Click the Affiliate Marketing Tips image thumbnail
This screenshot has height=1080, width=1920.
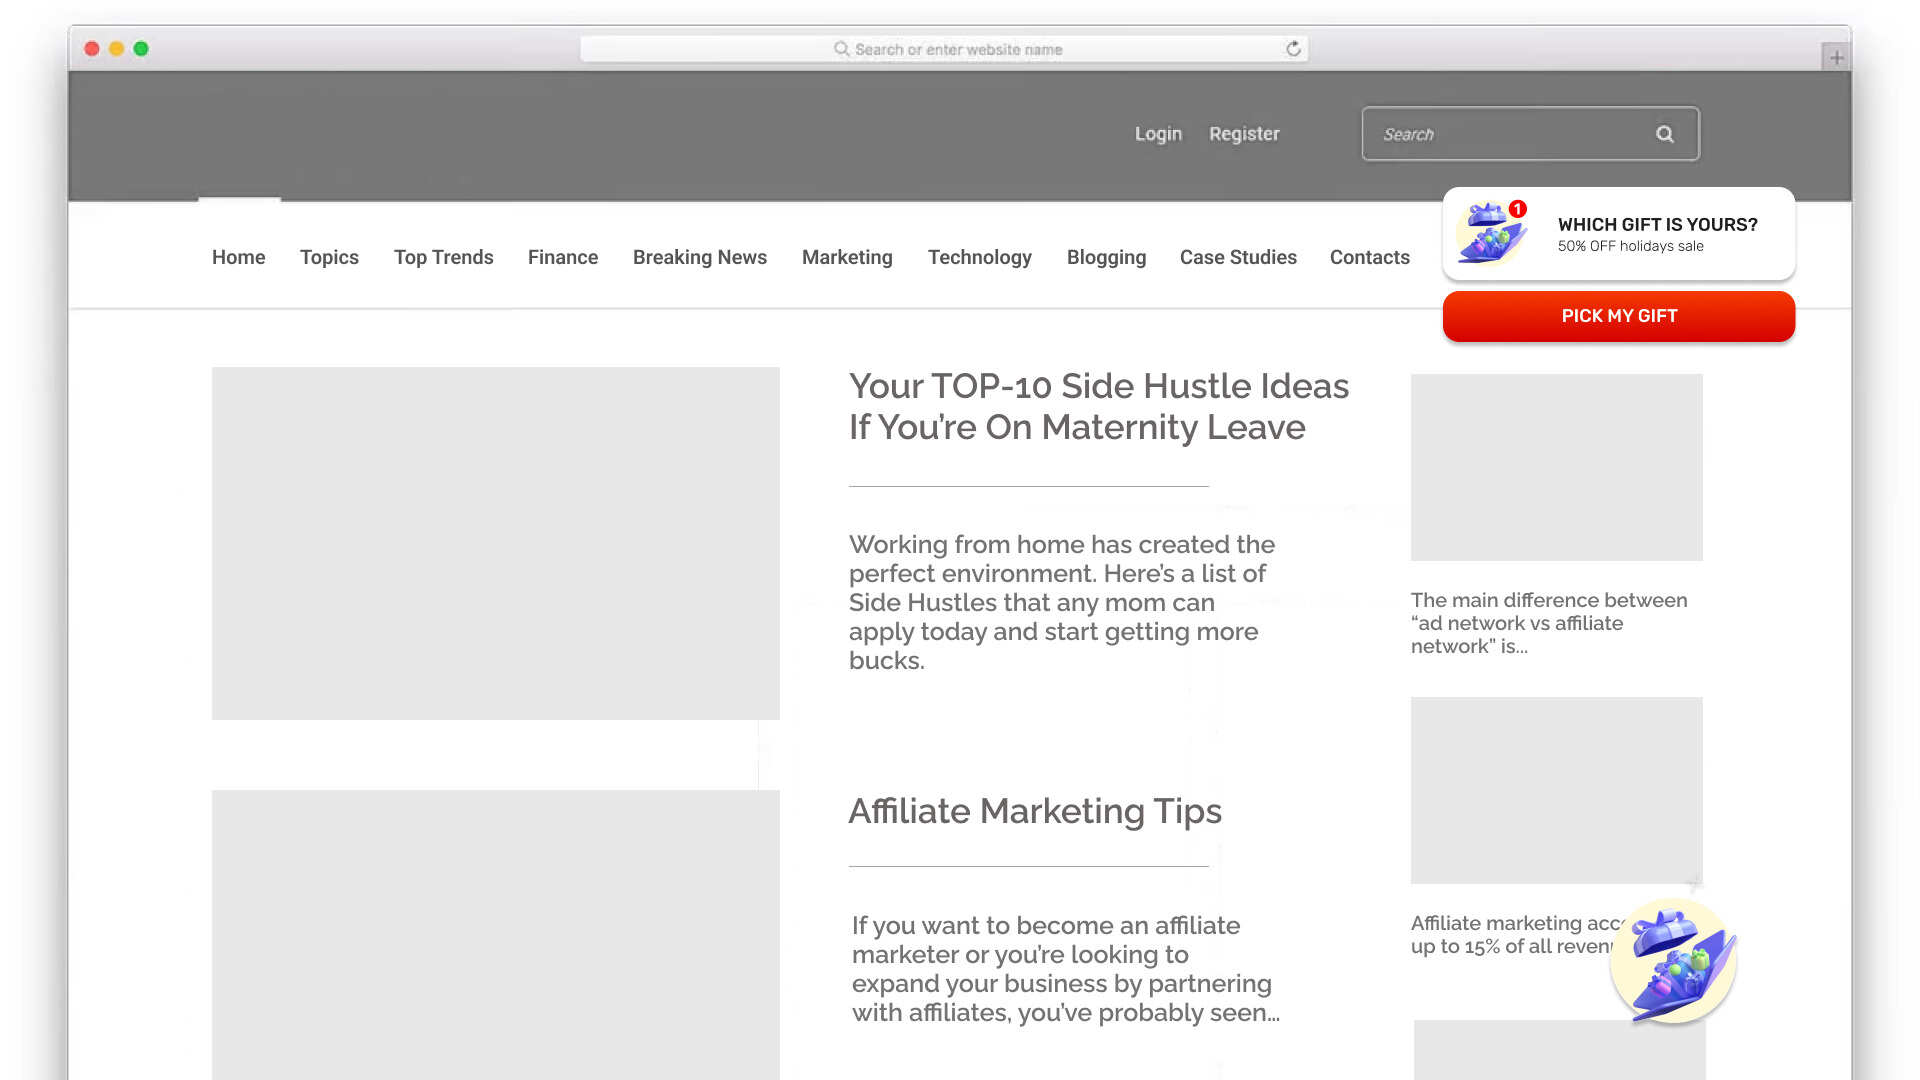[495, 935]
